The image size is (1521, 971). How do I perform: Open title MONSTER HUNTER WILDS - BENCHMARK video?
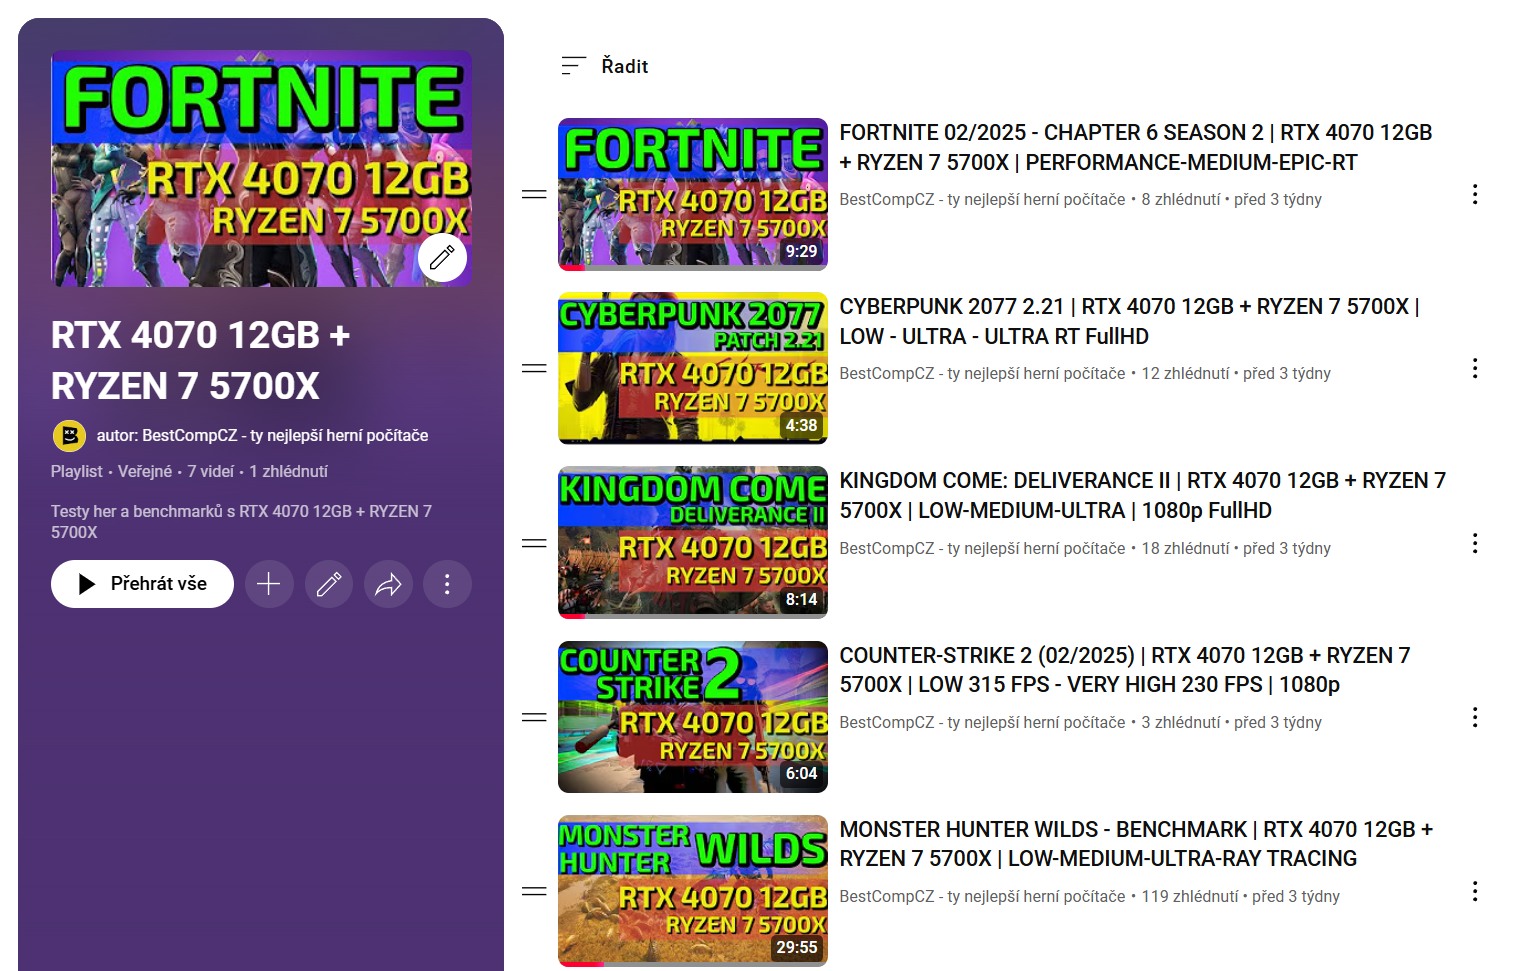coord(1137,844)
